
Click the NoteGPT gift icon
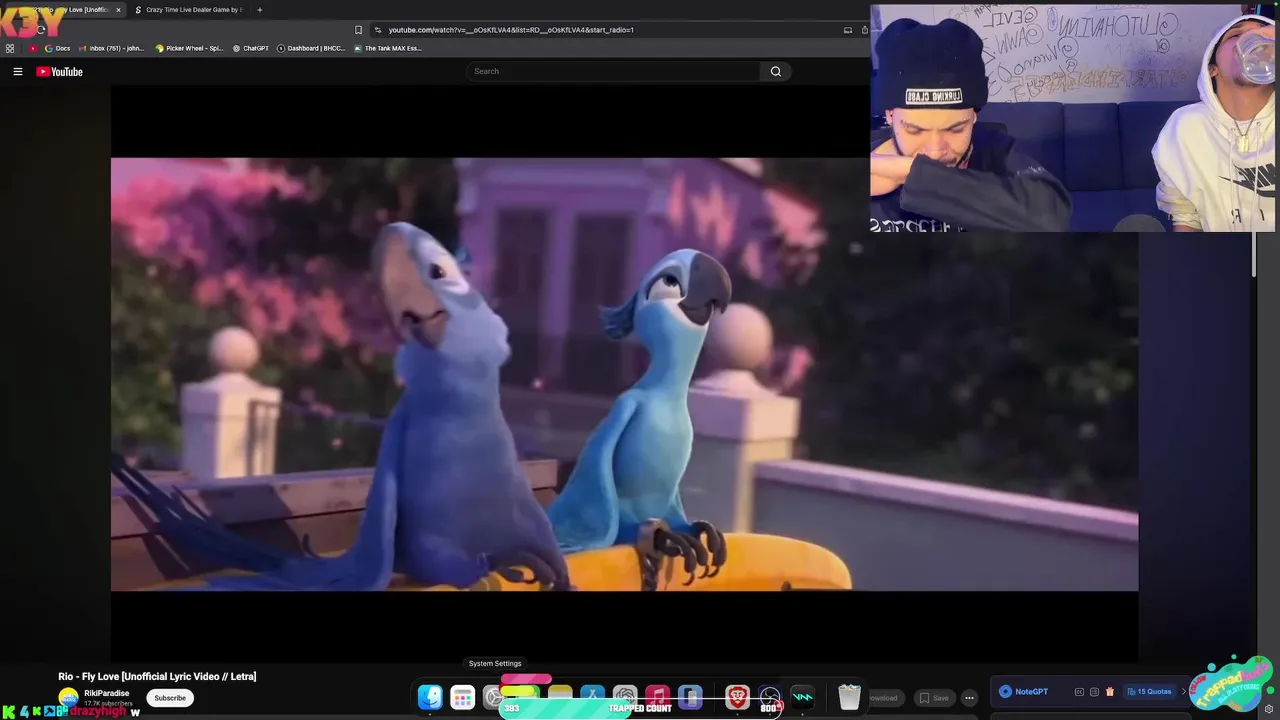point(1109,692)
